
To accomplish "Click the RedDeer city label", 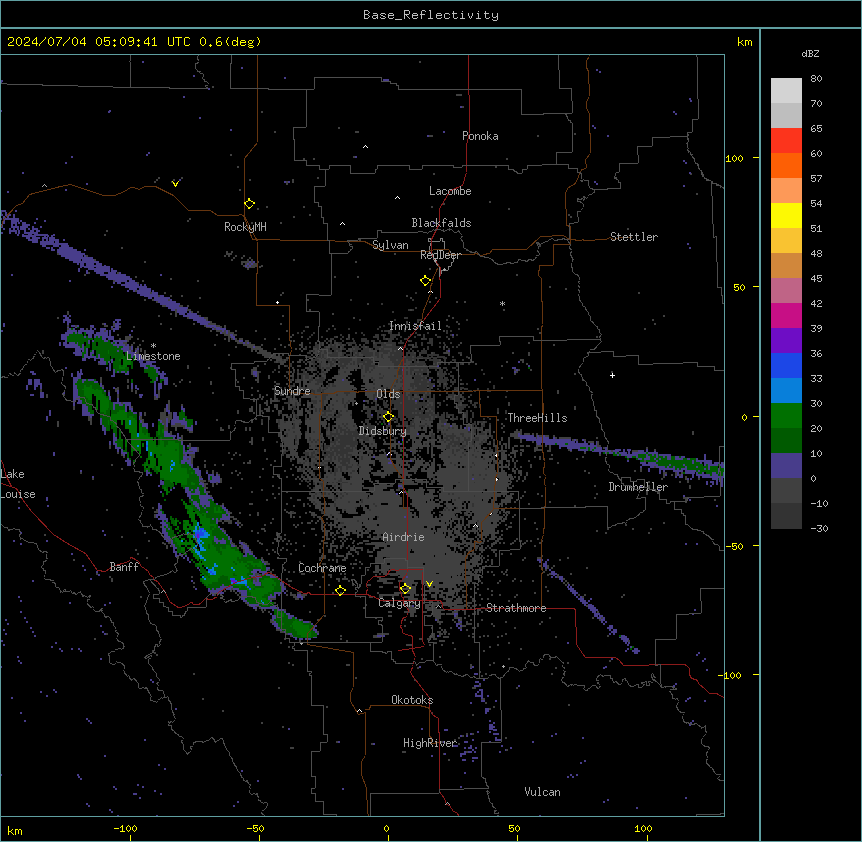I will tap(440, 255).
